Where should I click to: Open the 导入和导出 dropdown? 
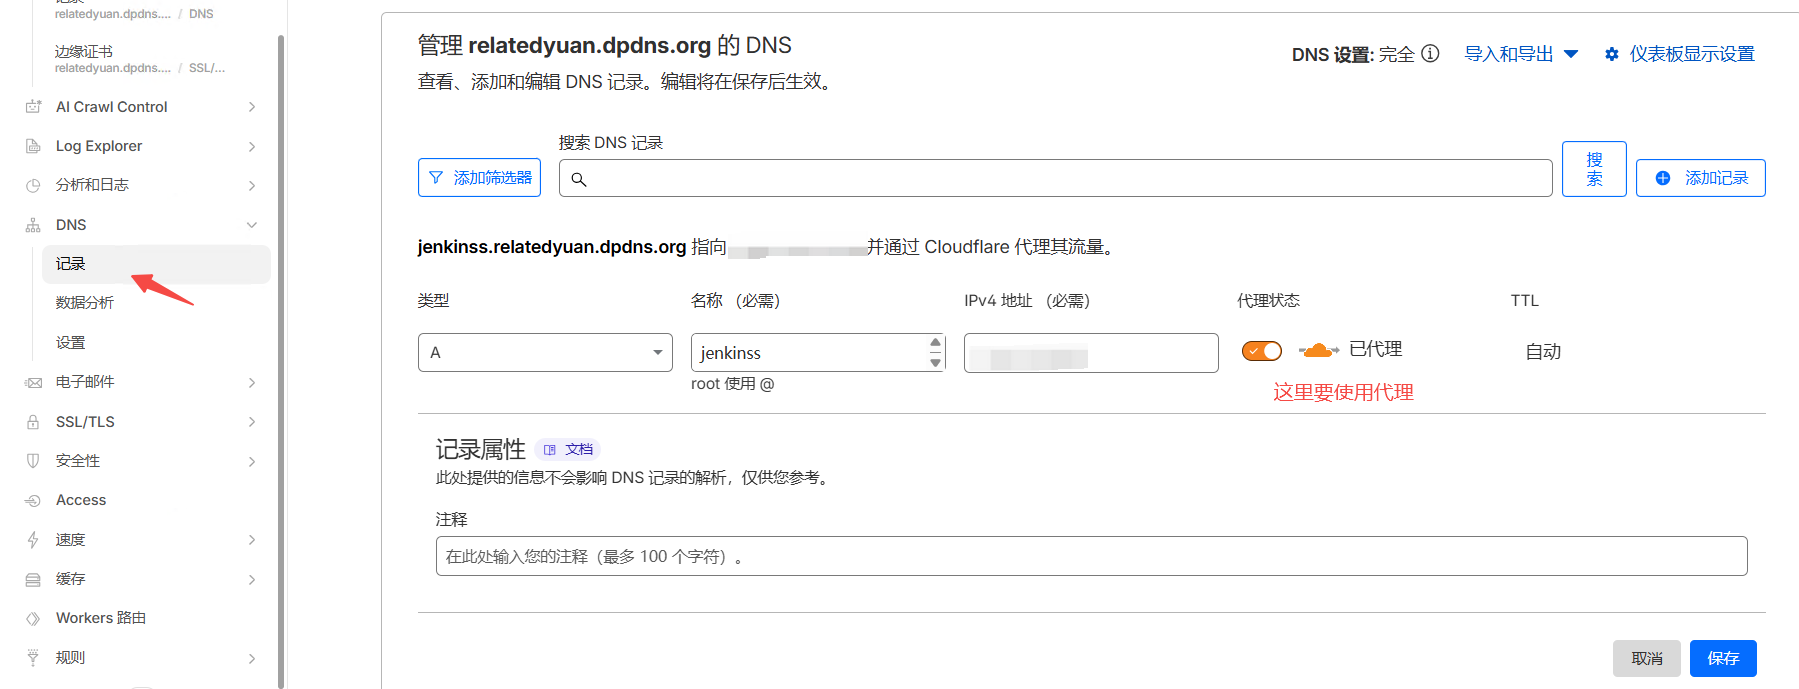(1521, 54)
